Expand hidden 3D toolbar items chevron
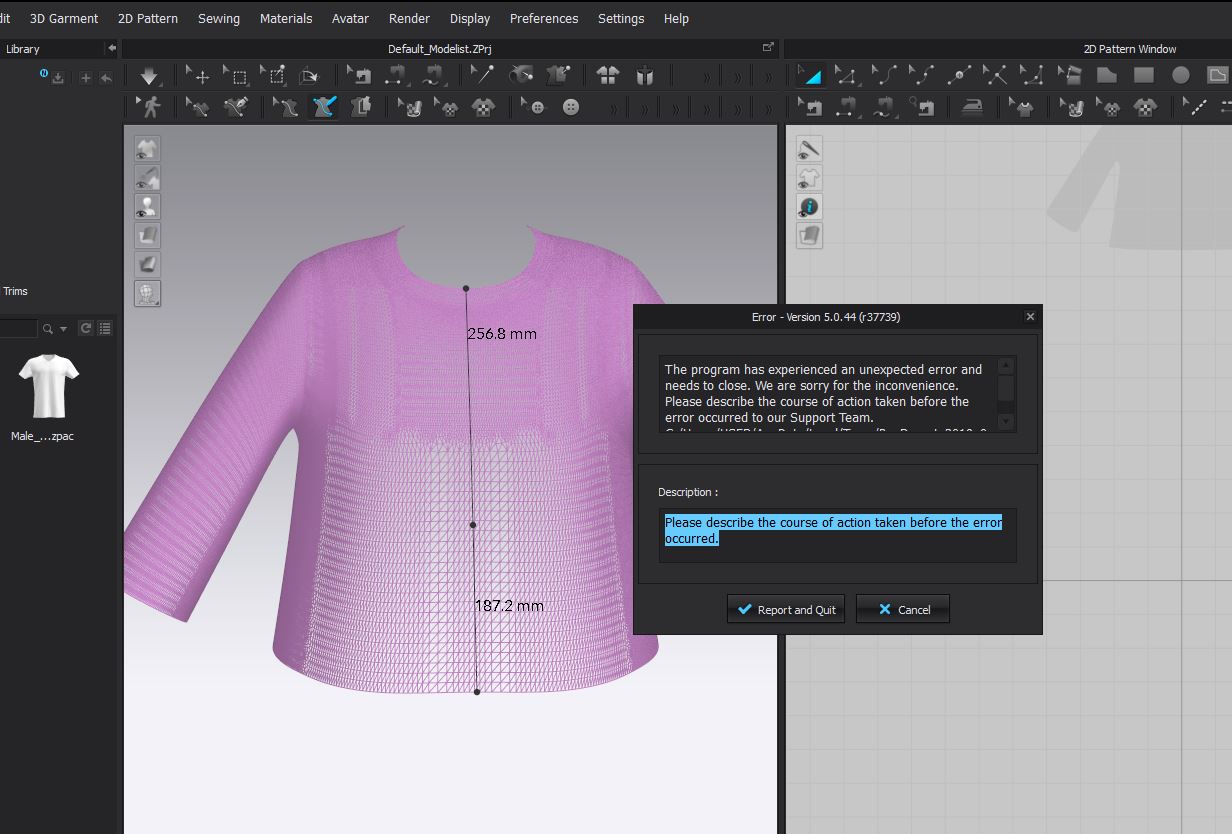Screen dimensions: 1232x834 tap(706, 77)
